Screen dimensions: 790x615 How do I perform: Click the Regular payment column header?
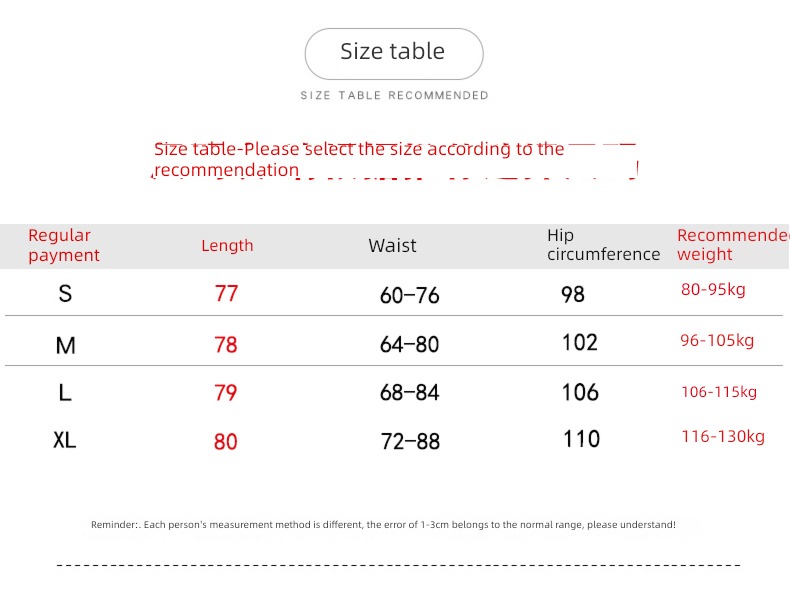point(63,245)
